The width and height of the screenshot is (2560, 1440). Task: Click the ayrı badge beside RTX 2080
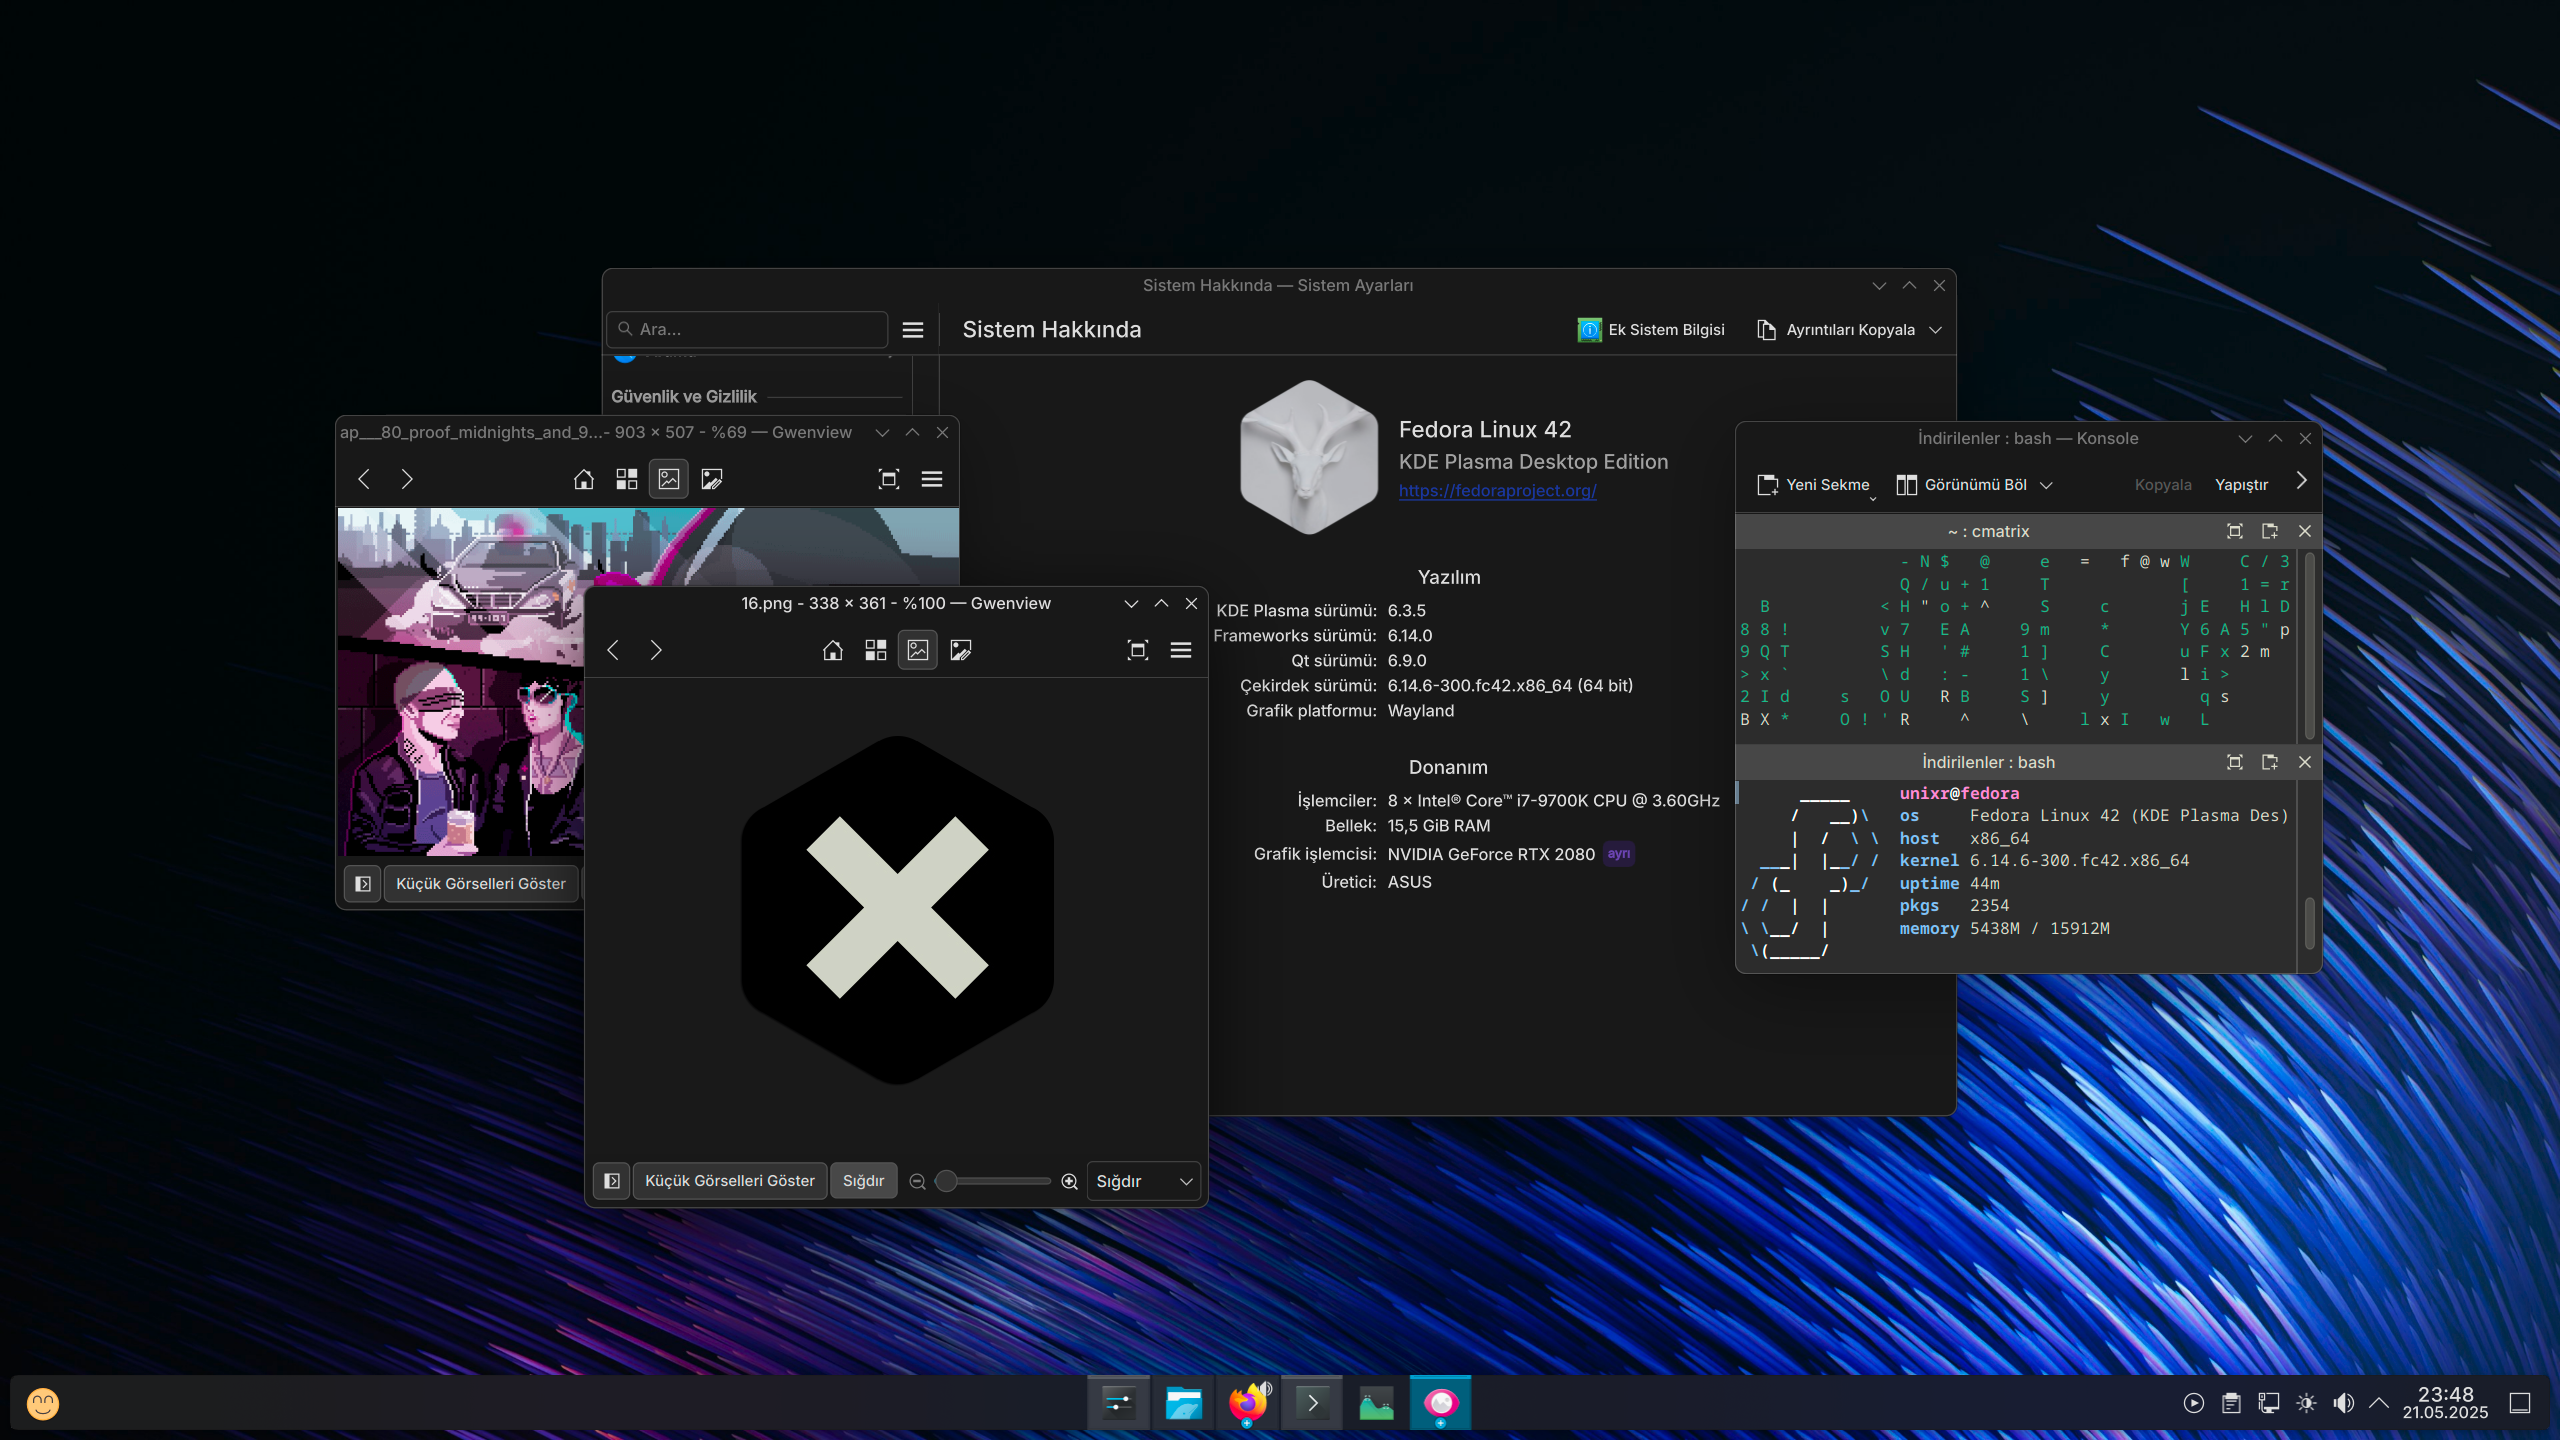(x=1618, y=854)
